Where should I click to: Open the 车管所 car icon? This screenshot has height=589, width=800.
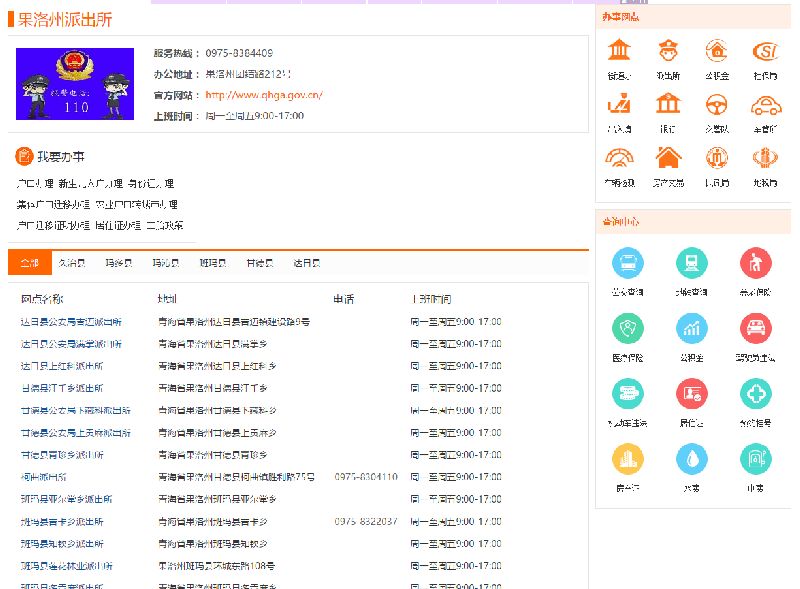pos(765,105)
